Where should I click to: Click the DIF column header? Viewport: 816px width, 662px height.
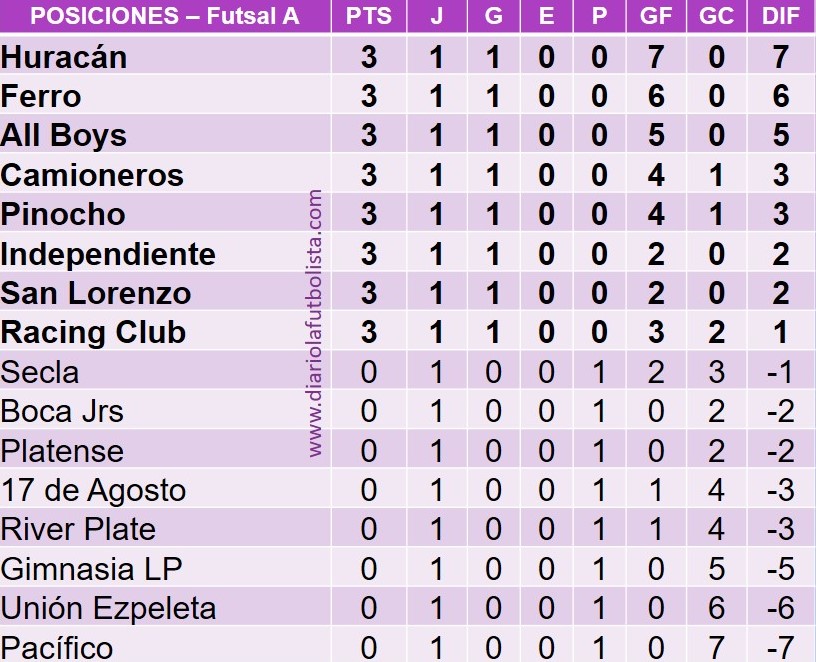(781, 17)
